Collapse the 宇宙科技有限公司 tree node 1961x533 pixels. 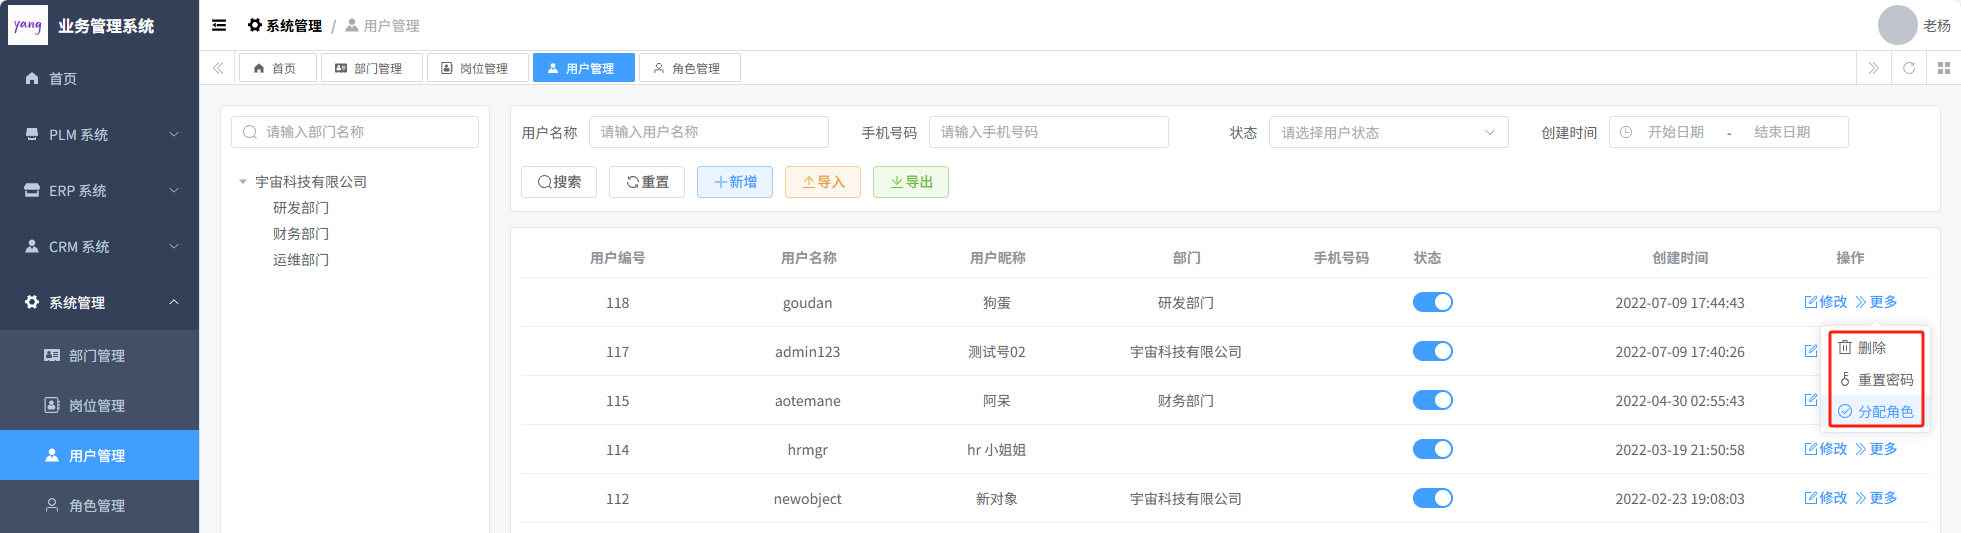tap(243, 182)
